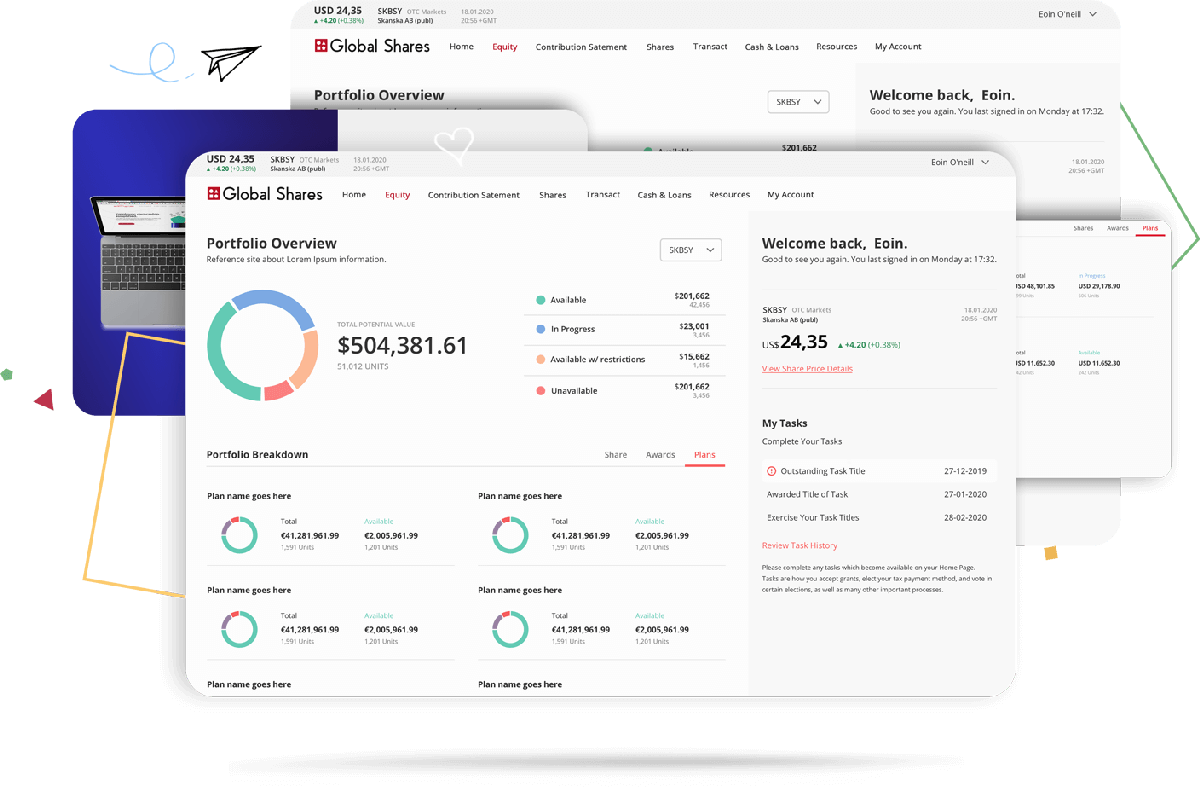Image resolution: width=1200 pixels, height=788 pixels.
Task: Click the blue In Progress legend dot
Action: pyautogui.click(x=540, y=329)
